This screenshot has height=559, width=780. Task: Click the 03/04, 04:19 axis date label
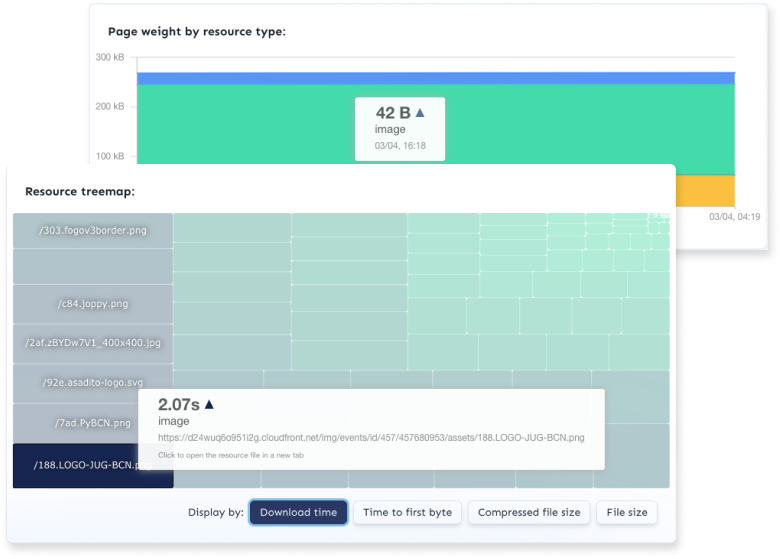tap(734, 217)
